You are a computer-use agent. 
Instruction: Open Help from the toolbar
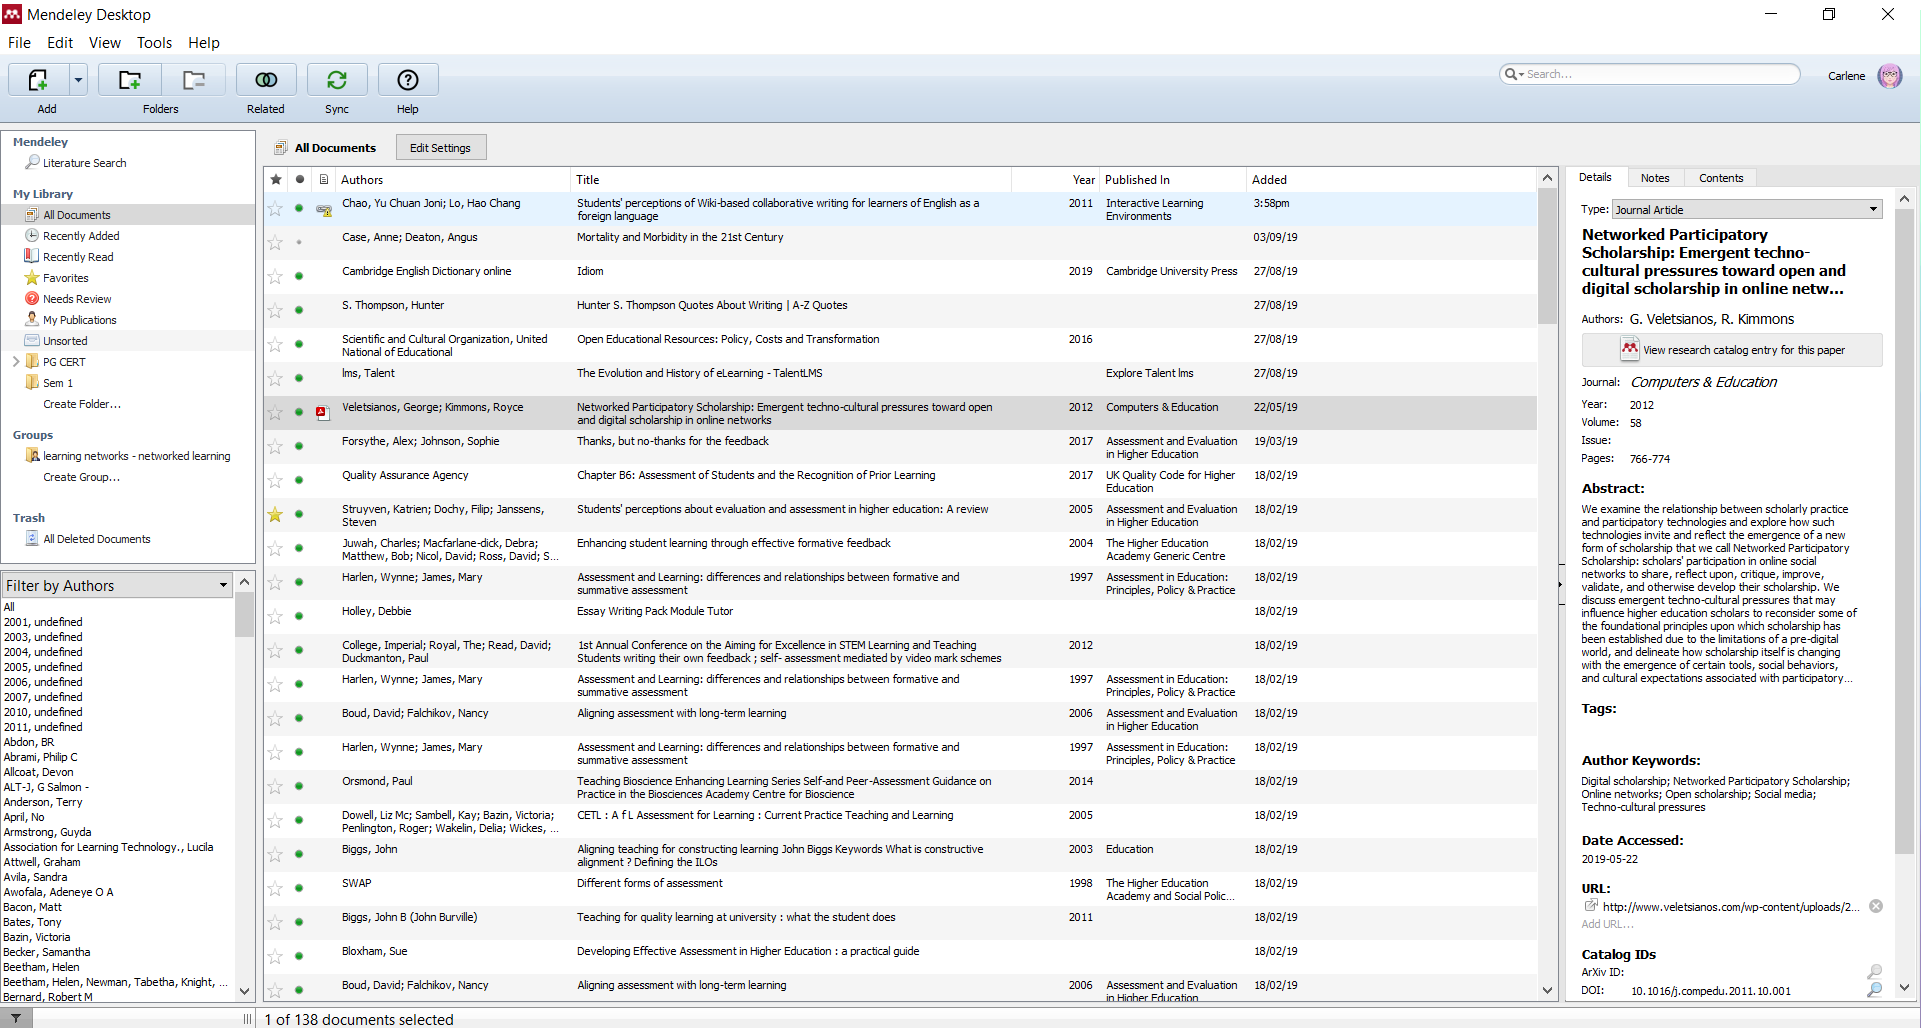[x=407, y=80]
